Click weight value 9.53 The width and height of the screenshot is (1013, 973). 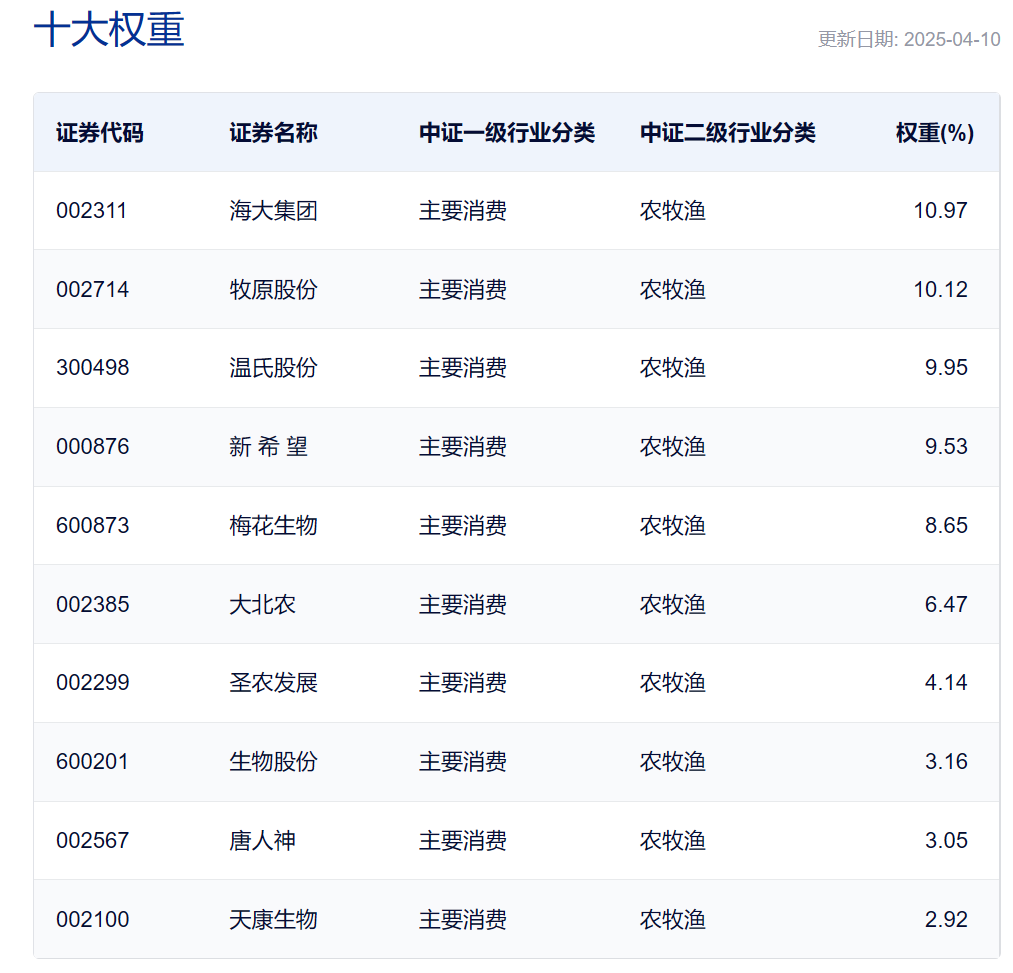point(946,446)
